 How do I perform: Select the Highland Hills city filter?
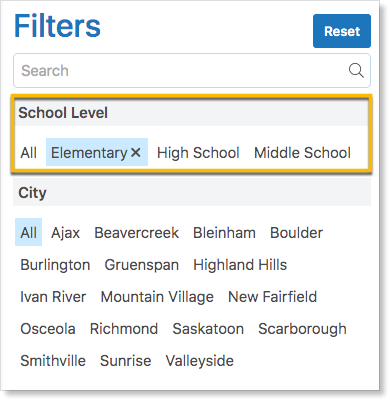[x=240, y=265]
